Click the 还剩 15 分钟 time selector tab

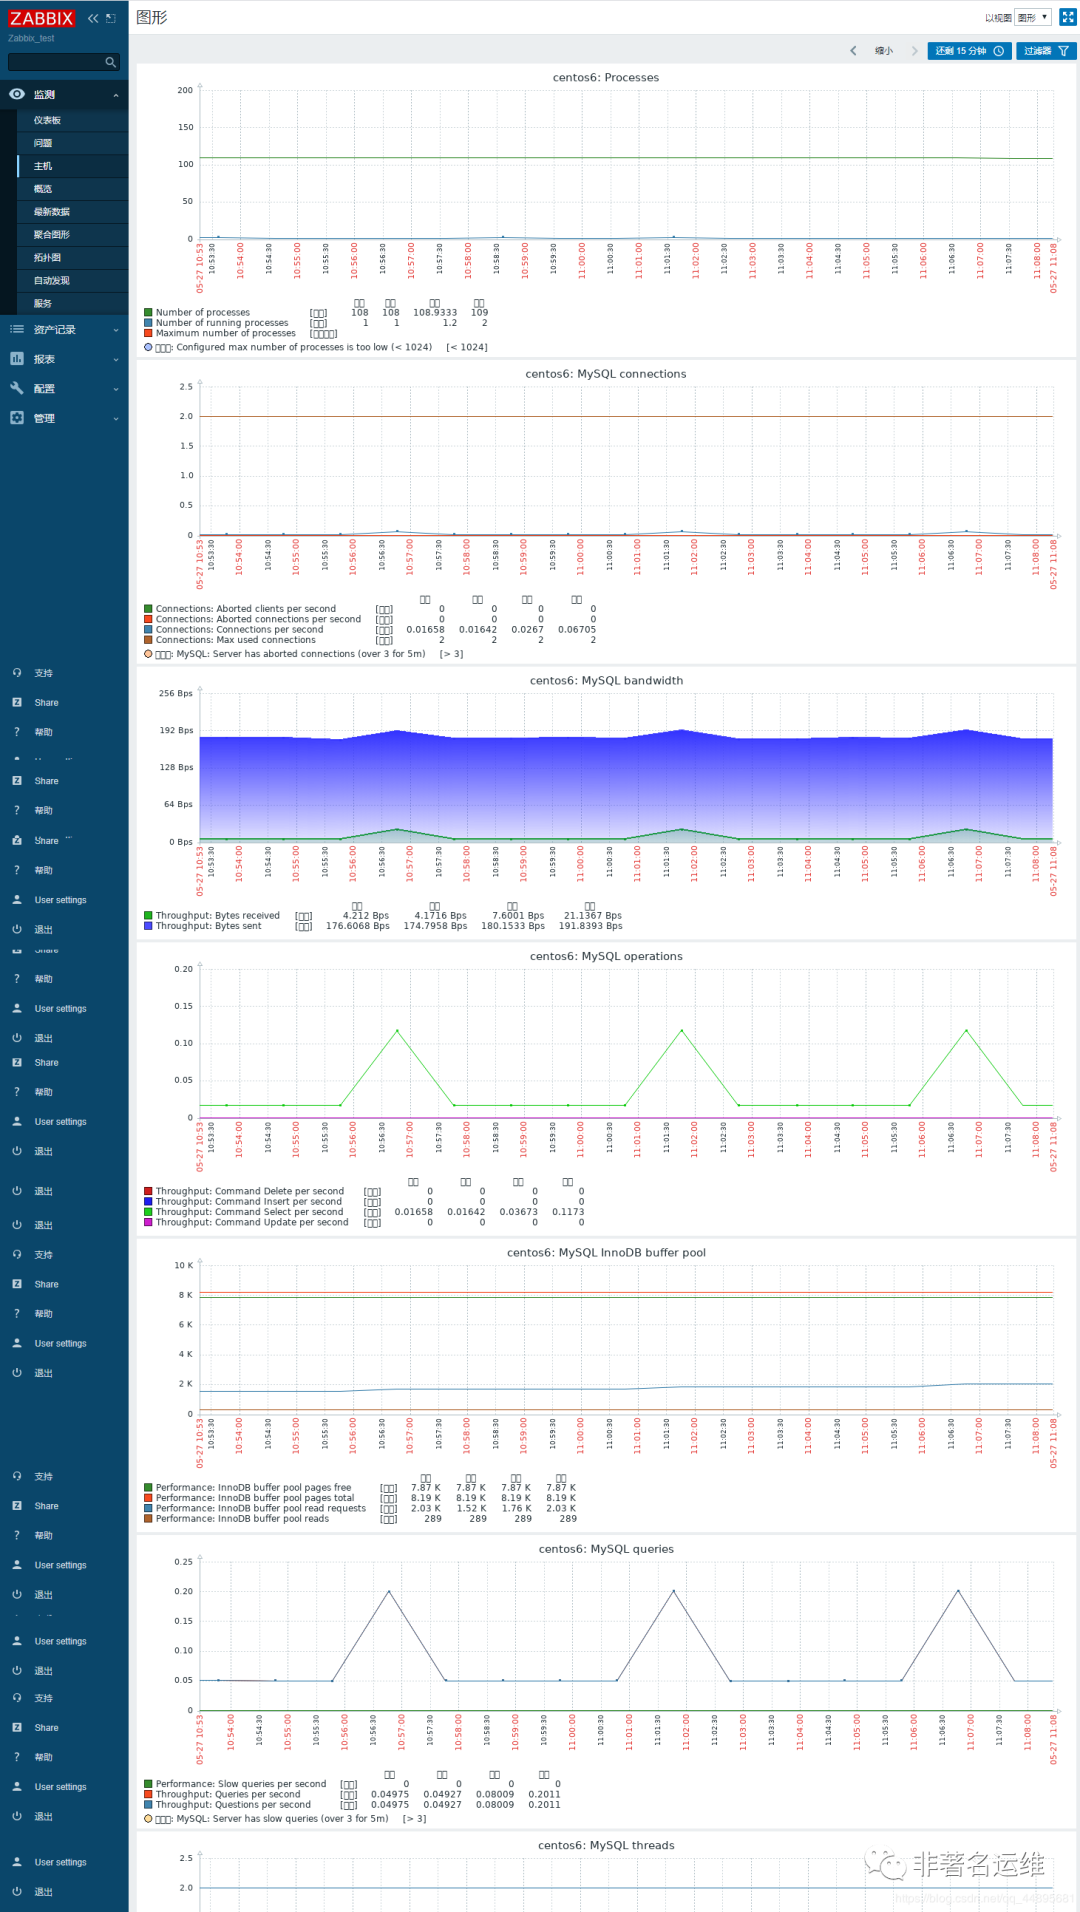click(x=969, y=51)
